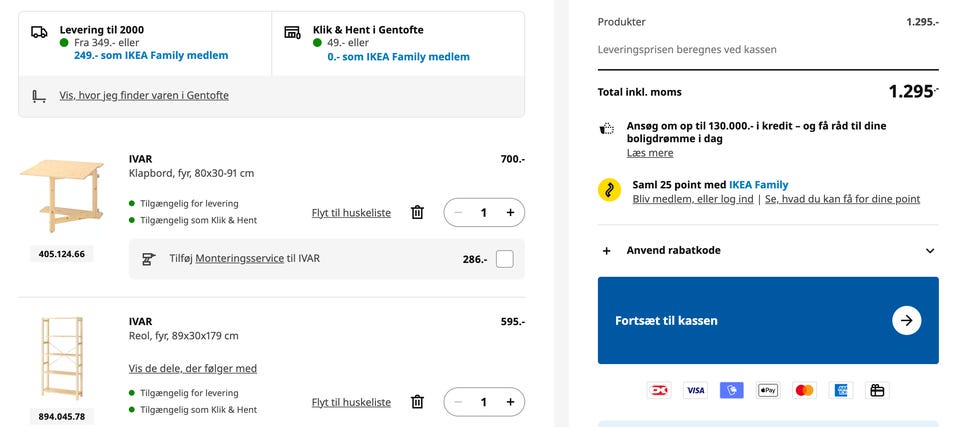Image resolution: width=960 pixels, height=427 pixels.
Task: Open Vis, hvor jeg finder varen i Gentofte
Action: click(x=144, y=96)
